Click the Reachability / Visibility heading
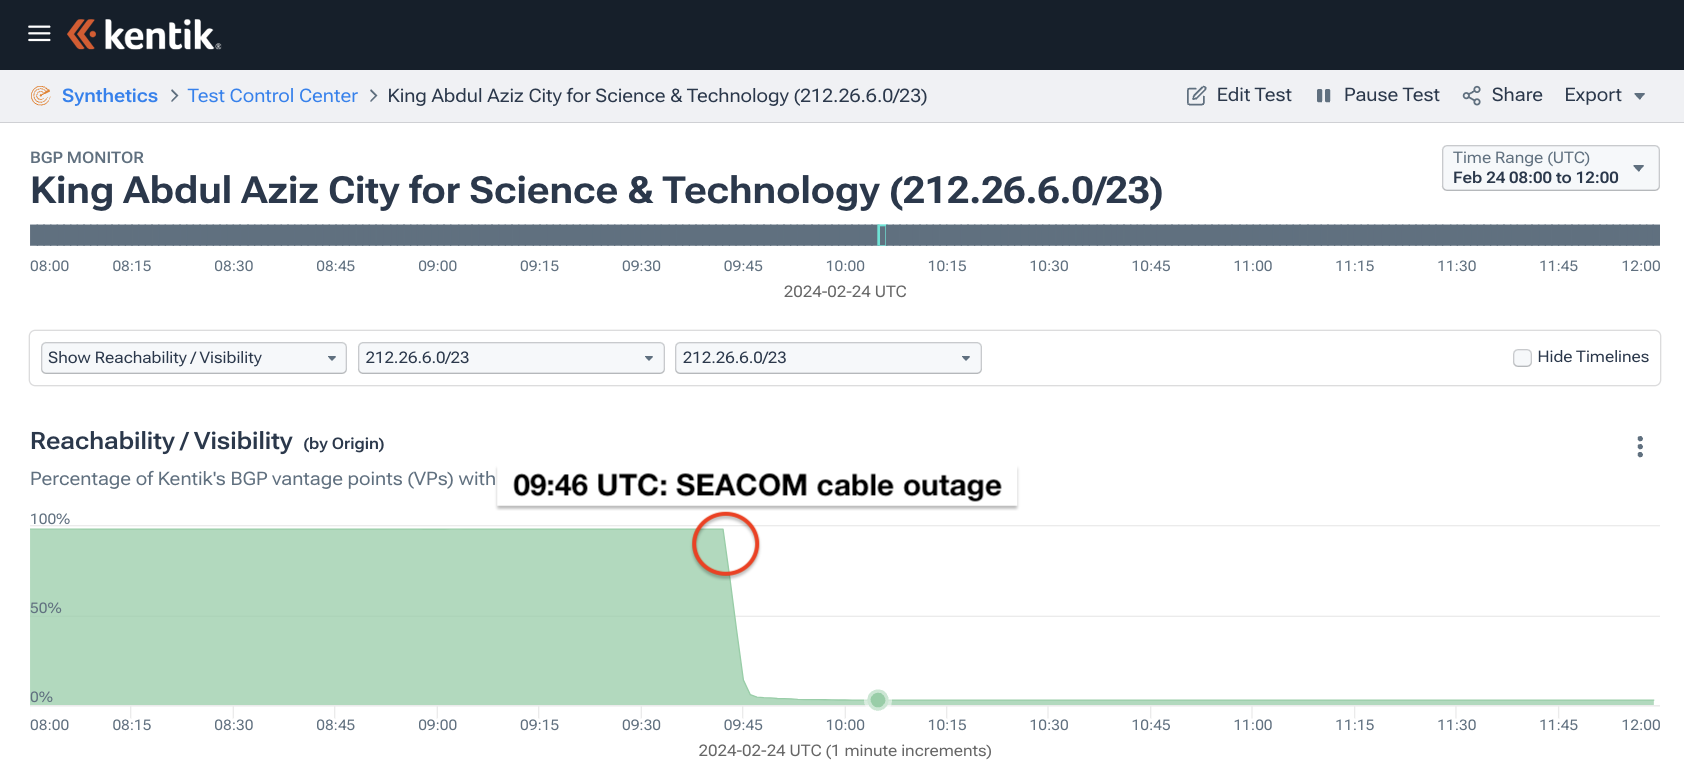This screenshot has height=780, width=1684. (x=161, y=441)
